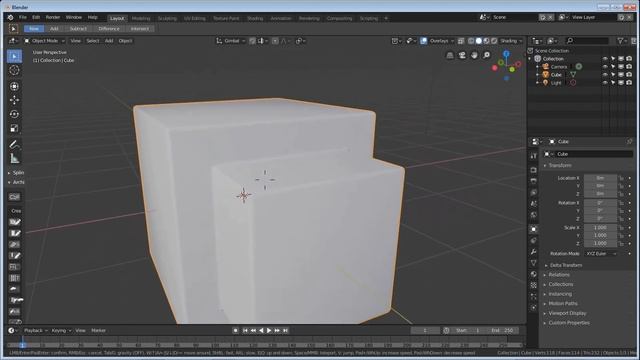The height and width of the screenshot is (360, 640).
Task: Open the Render menu
Action: tap(53, 18)
